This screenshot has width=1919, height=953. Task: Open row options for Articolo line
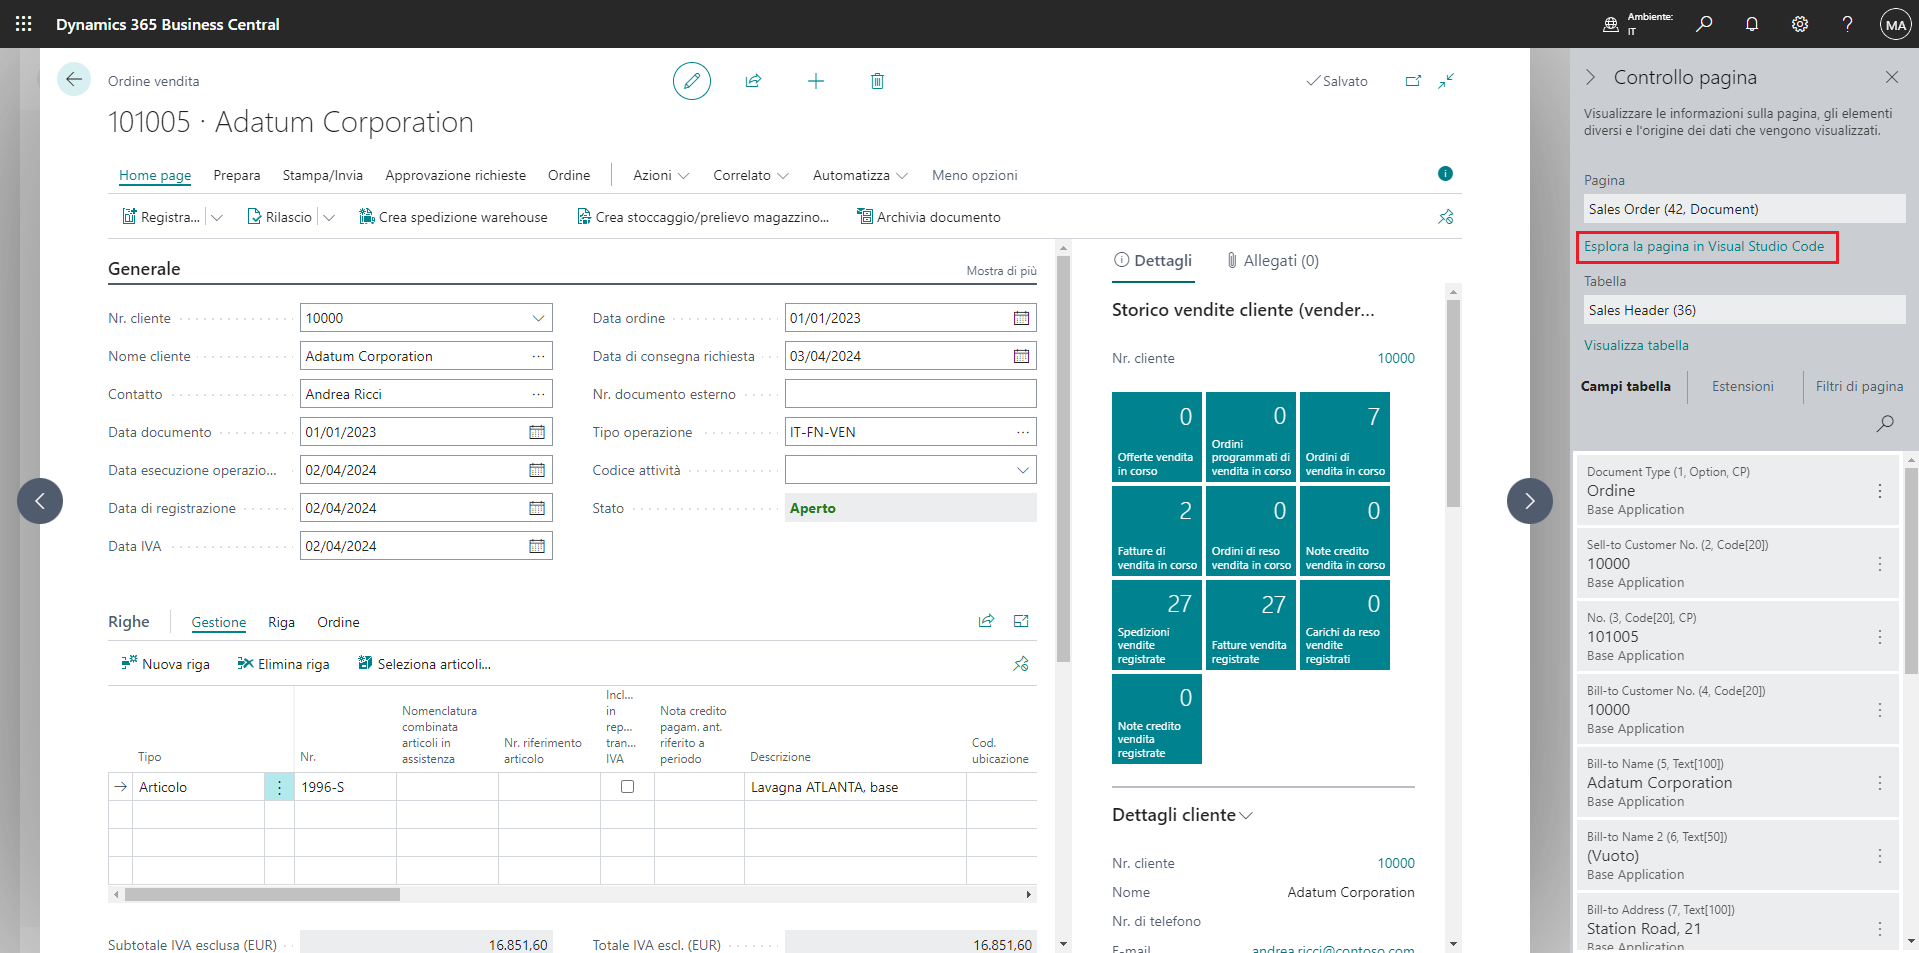coord(279,787)
